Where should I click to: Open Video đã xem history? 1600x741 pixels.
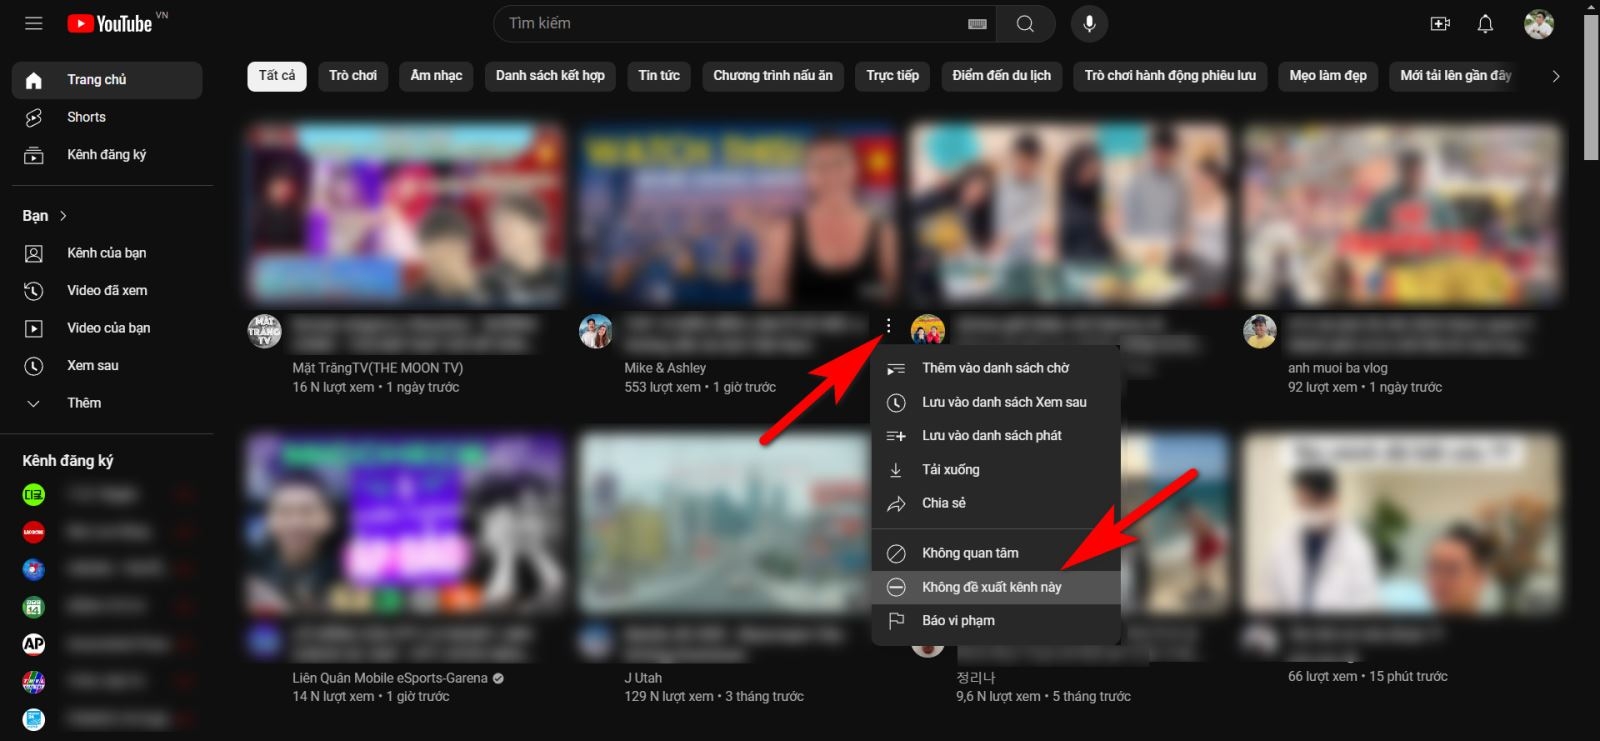107,291
